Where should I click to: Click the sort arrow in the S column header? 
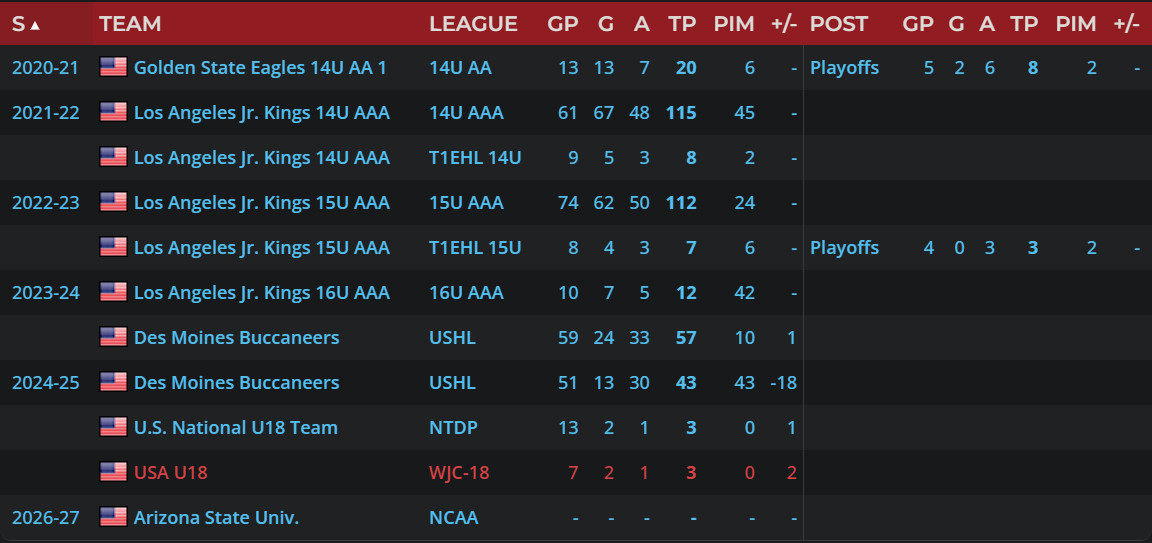[36, 24]
